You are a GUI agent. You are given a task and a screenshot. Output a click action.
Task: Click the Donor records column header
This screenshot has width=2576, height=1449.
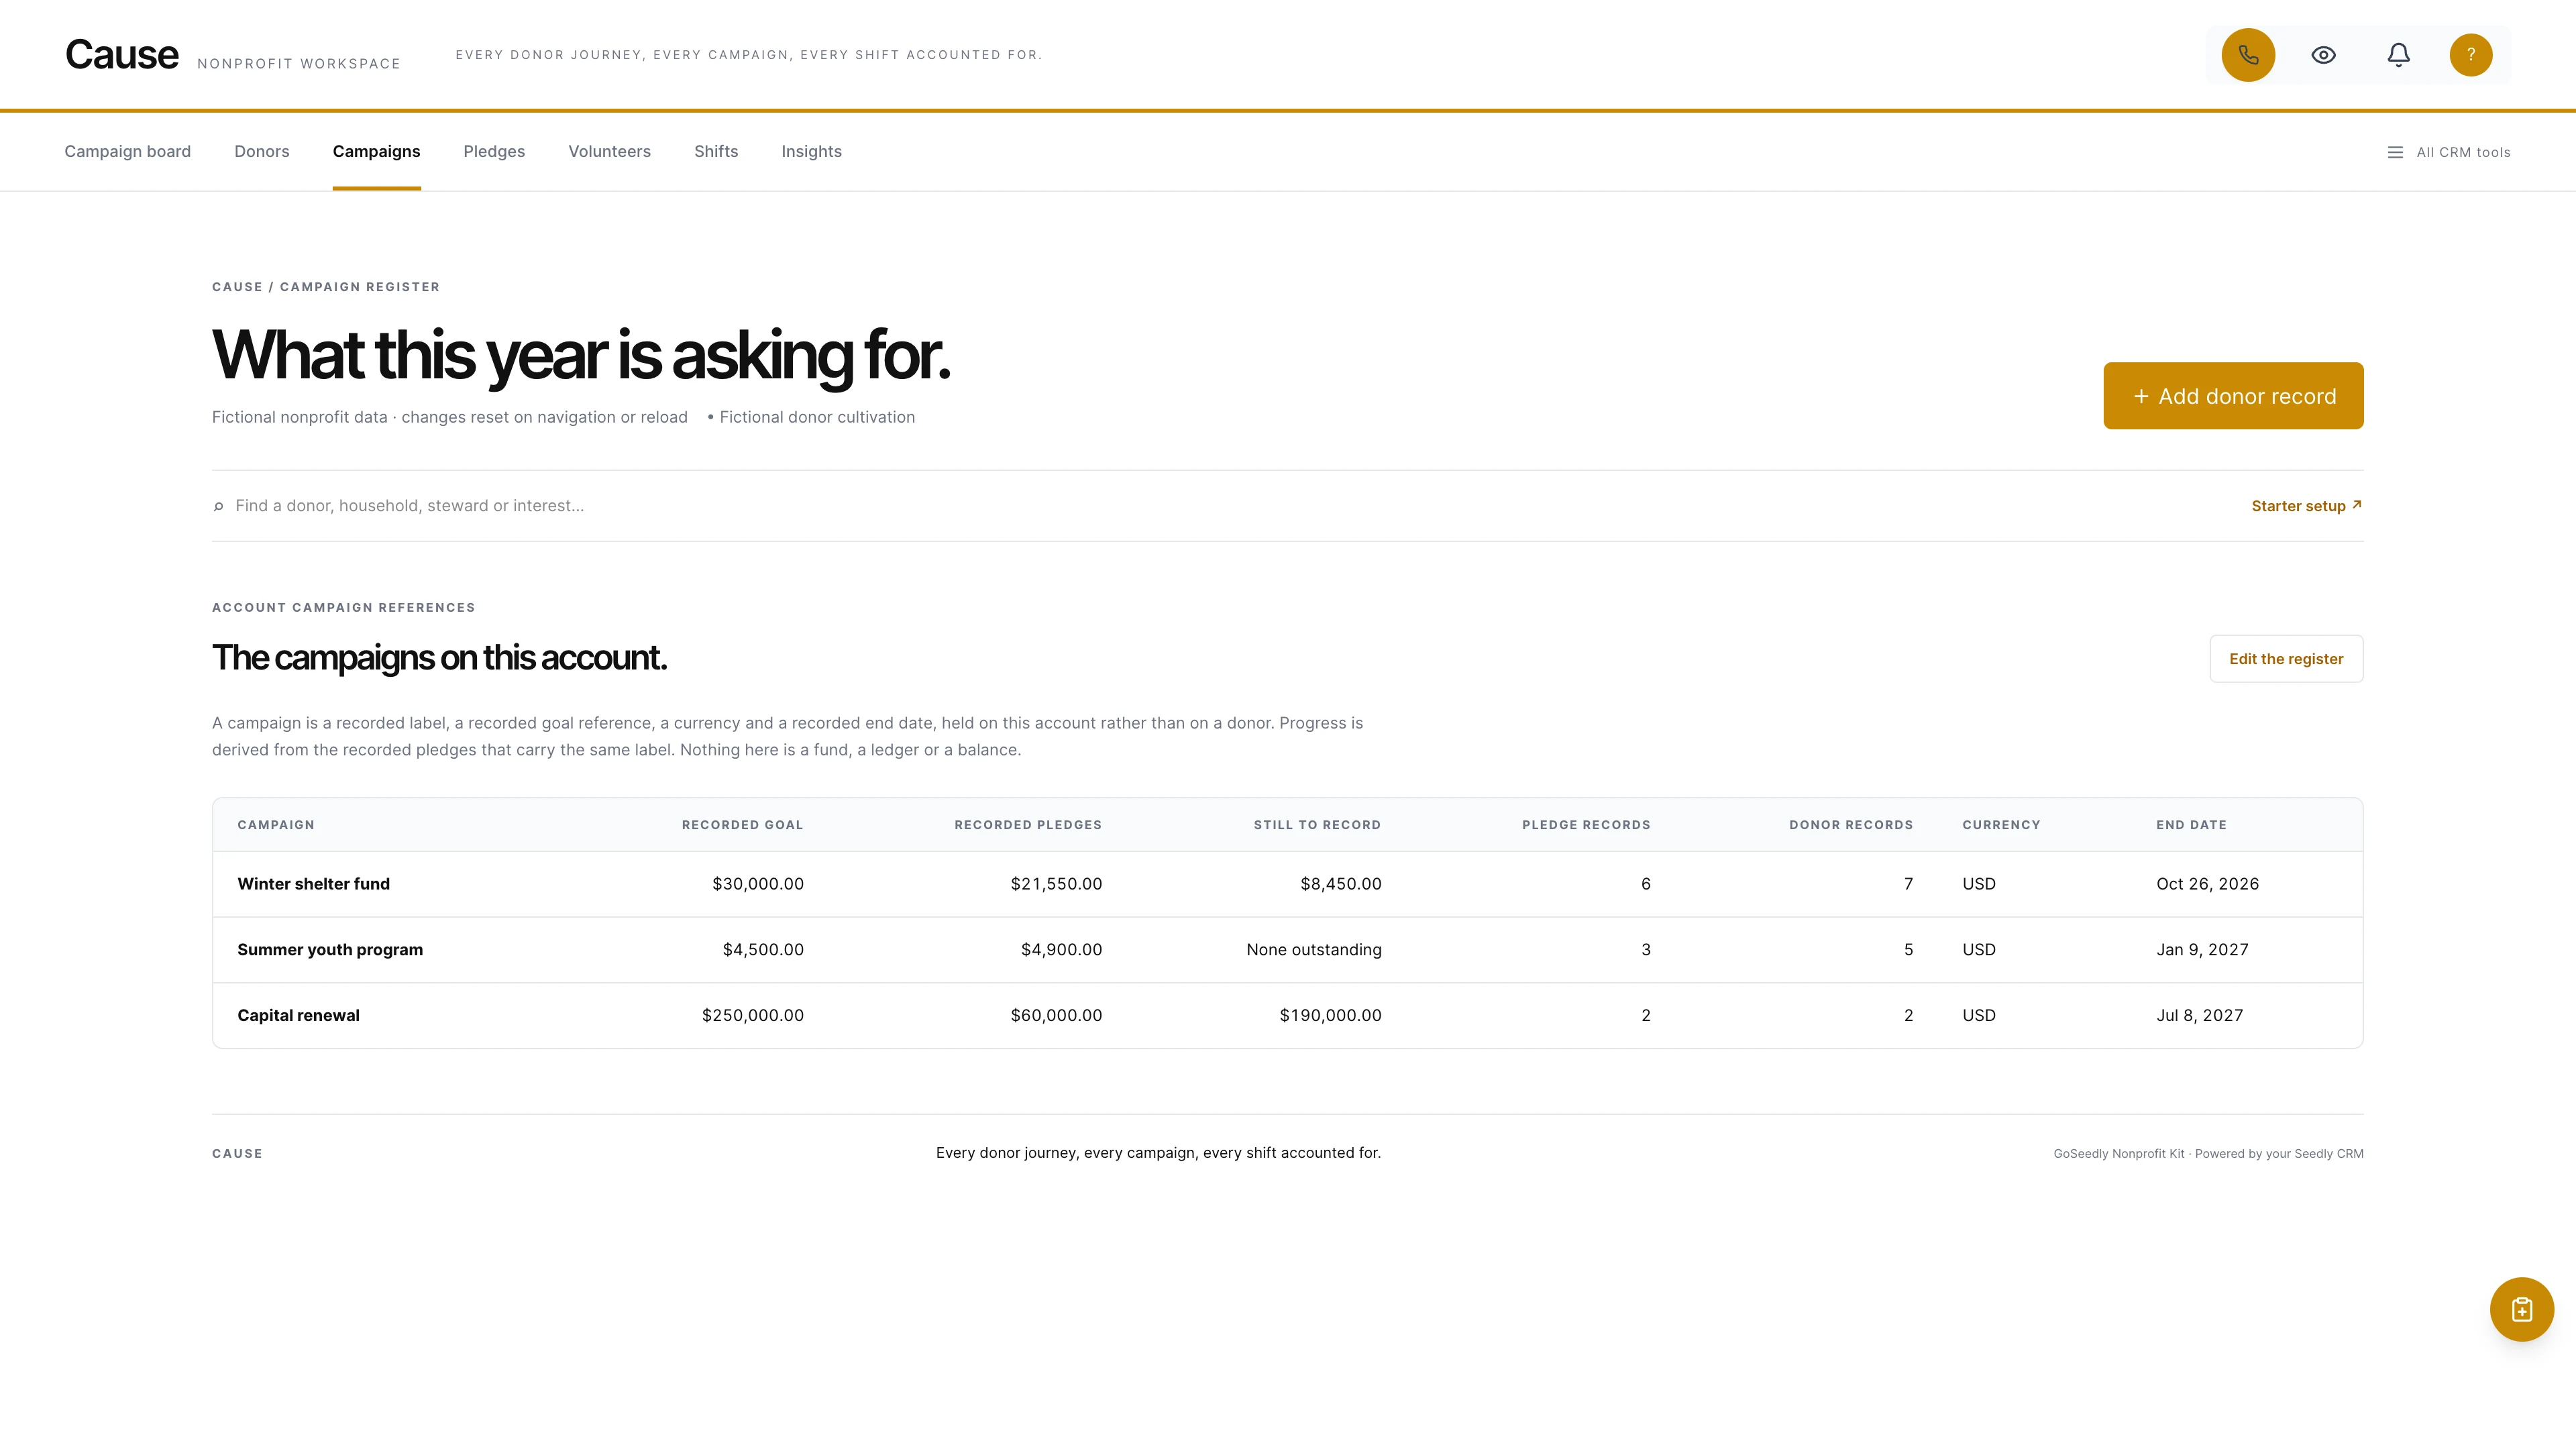(x=1850, y=825)
